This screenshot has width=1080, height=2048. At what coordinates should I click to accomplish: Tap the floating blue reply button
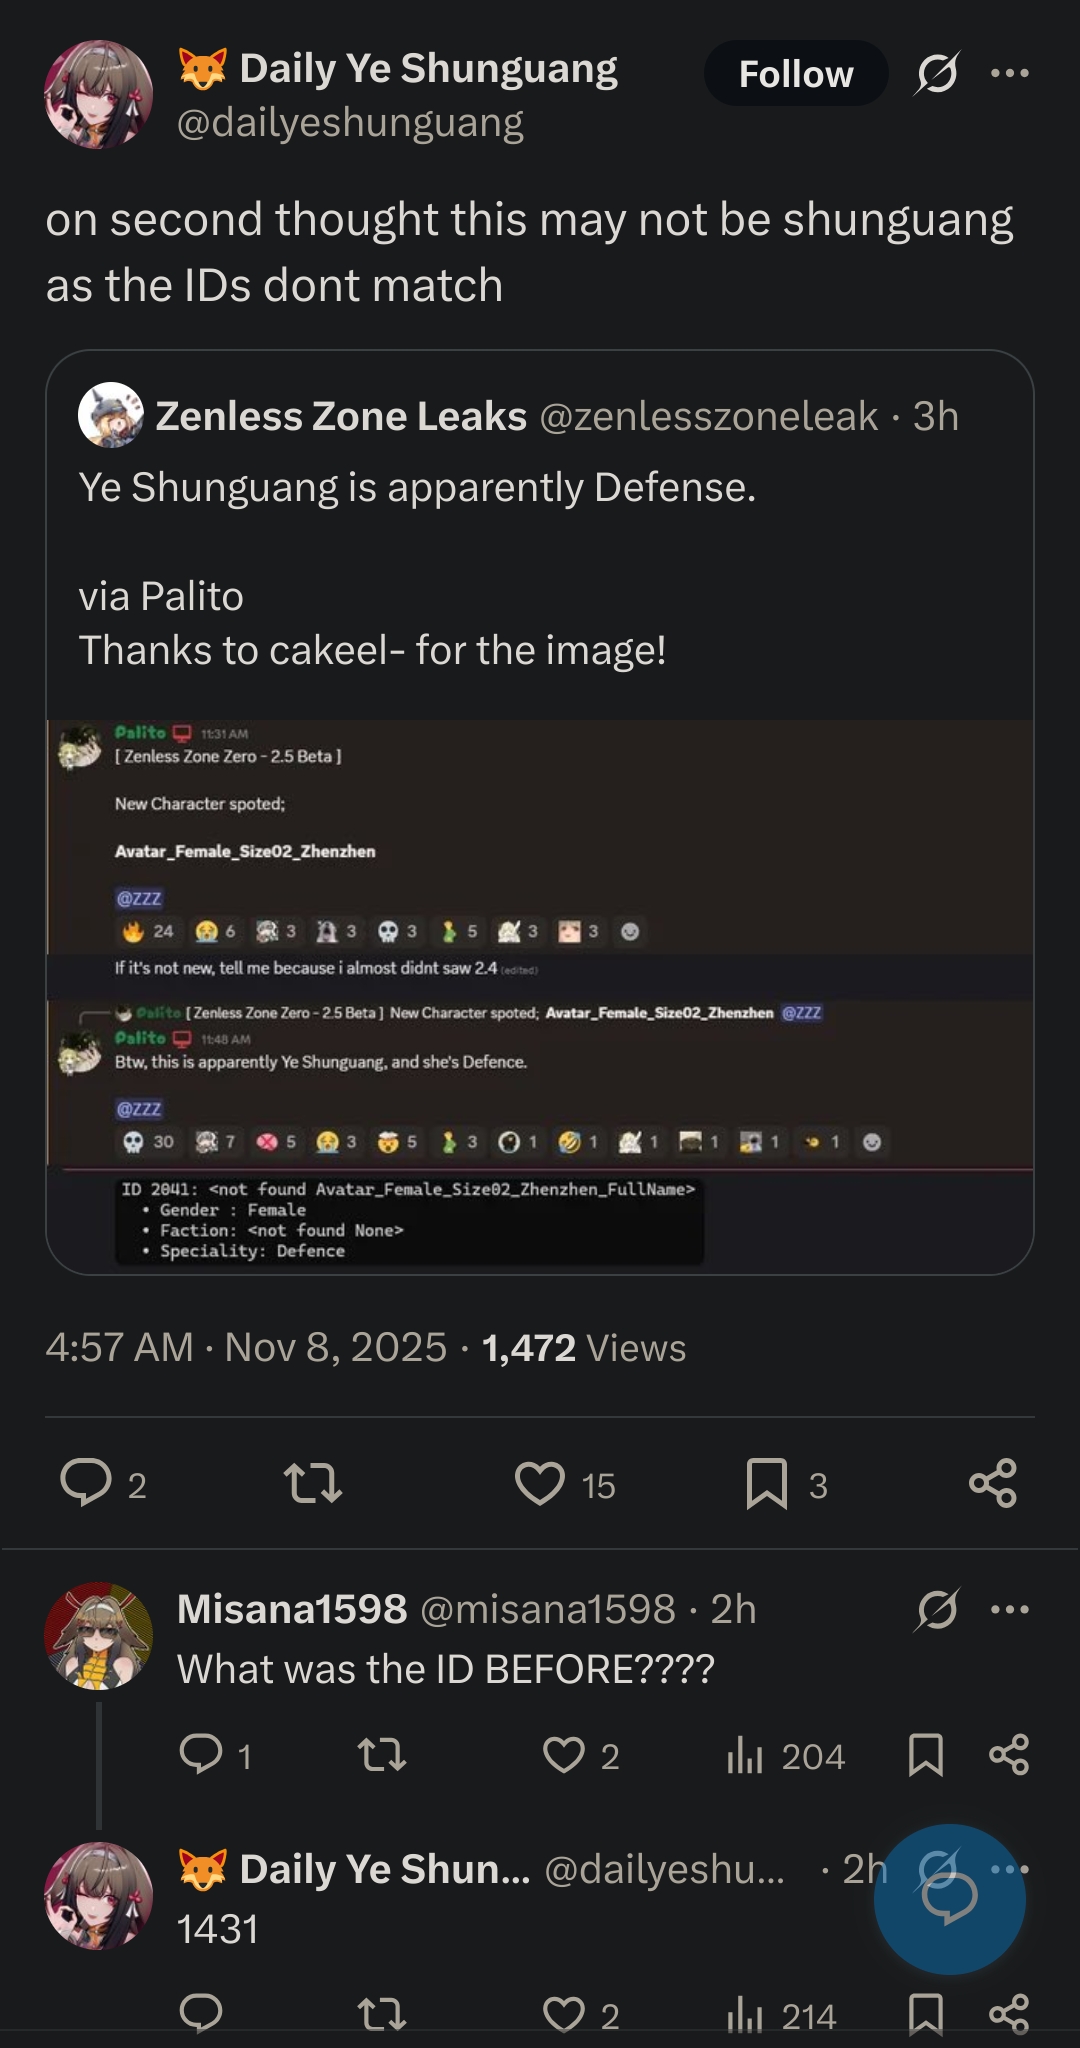[949, 1899]
